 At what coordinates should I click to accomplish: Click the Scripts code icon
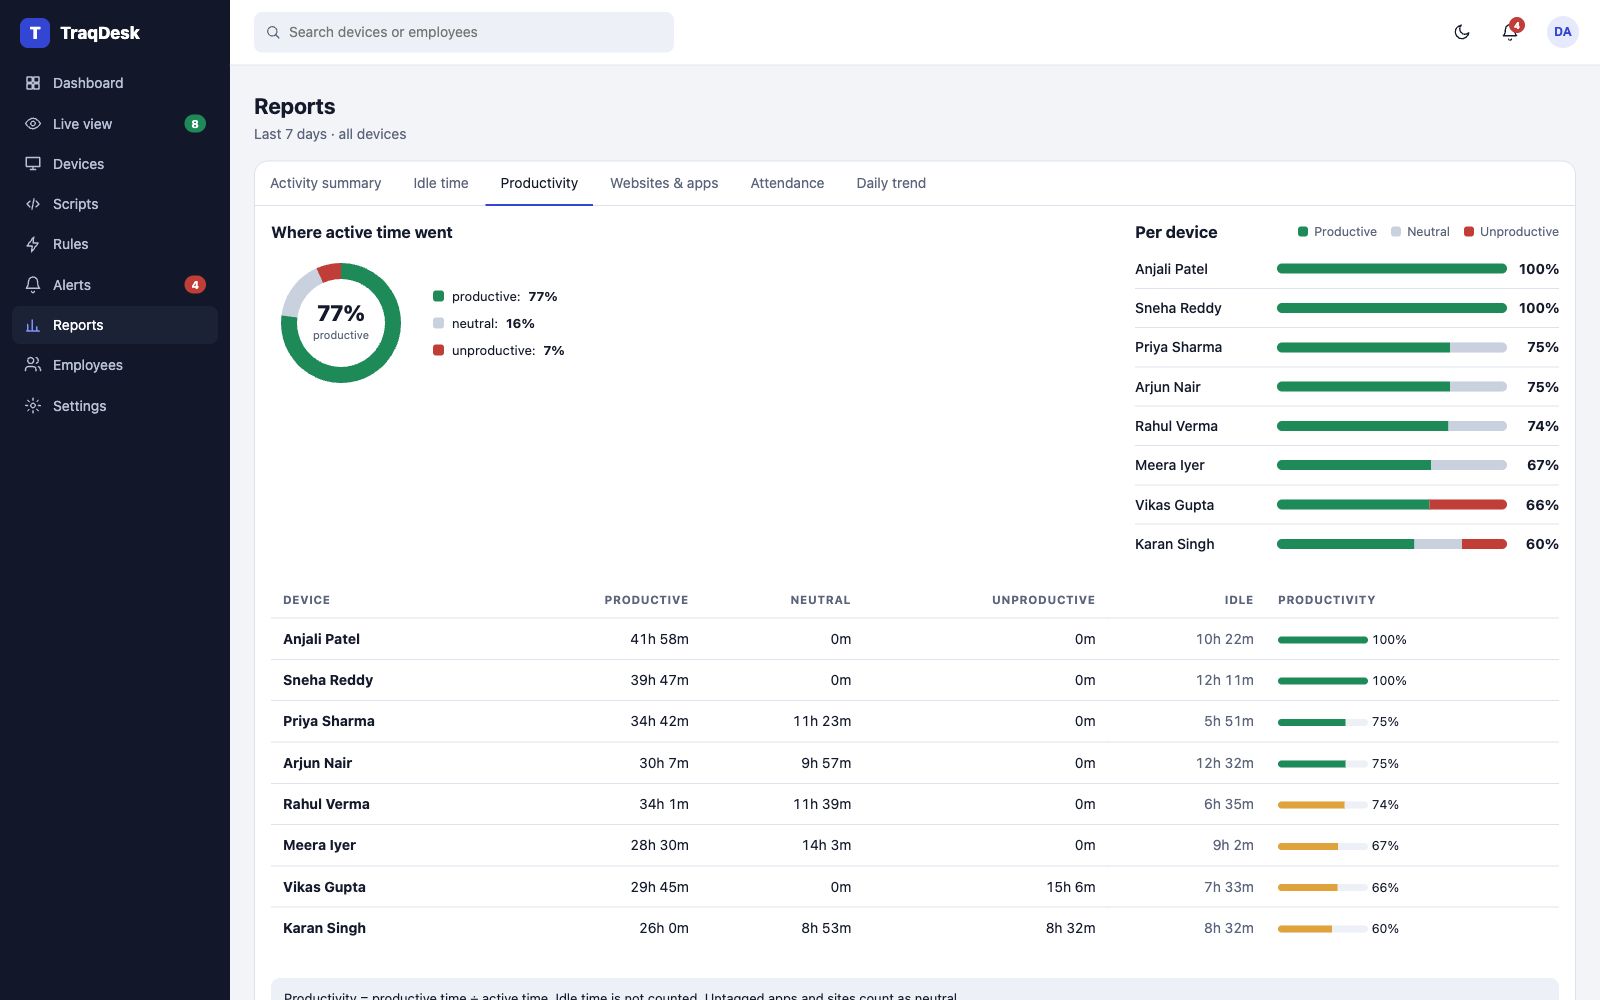33,204
